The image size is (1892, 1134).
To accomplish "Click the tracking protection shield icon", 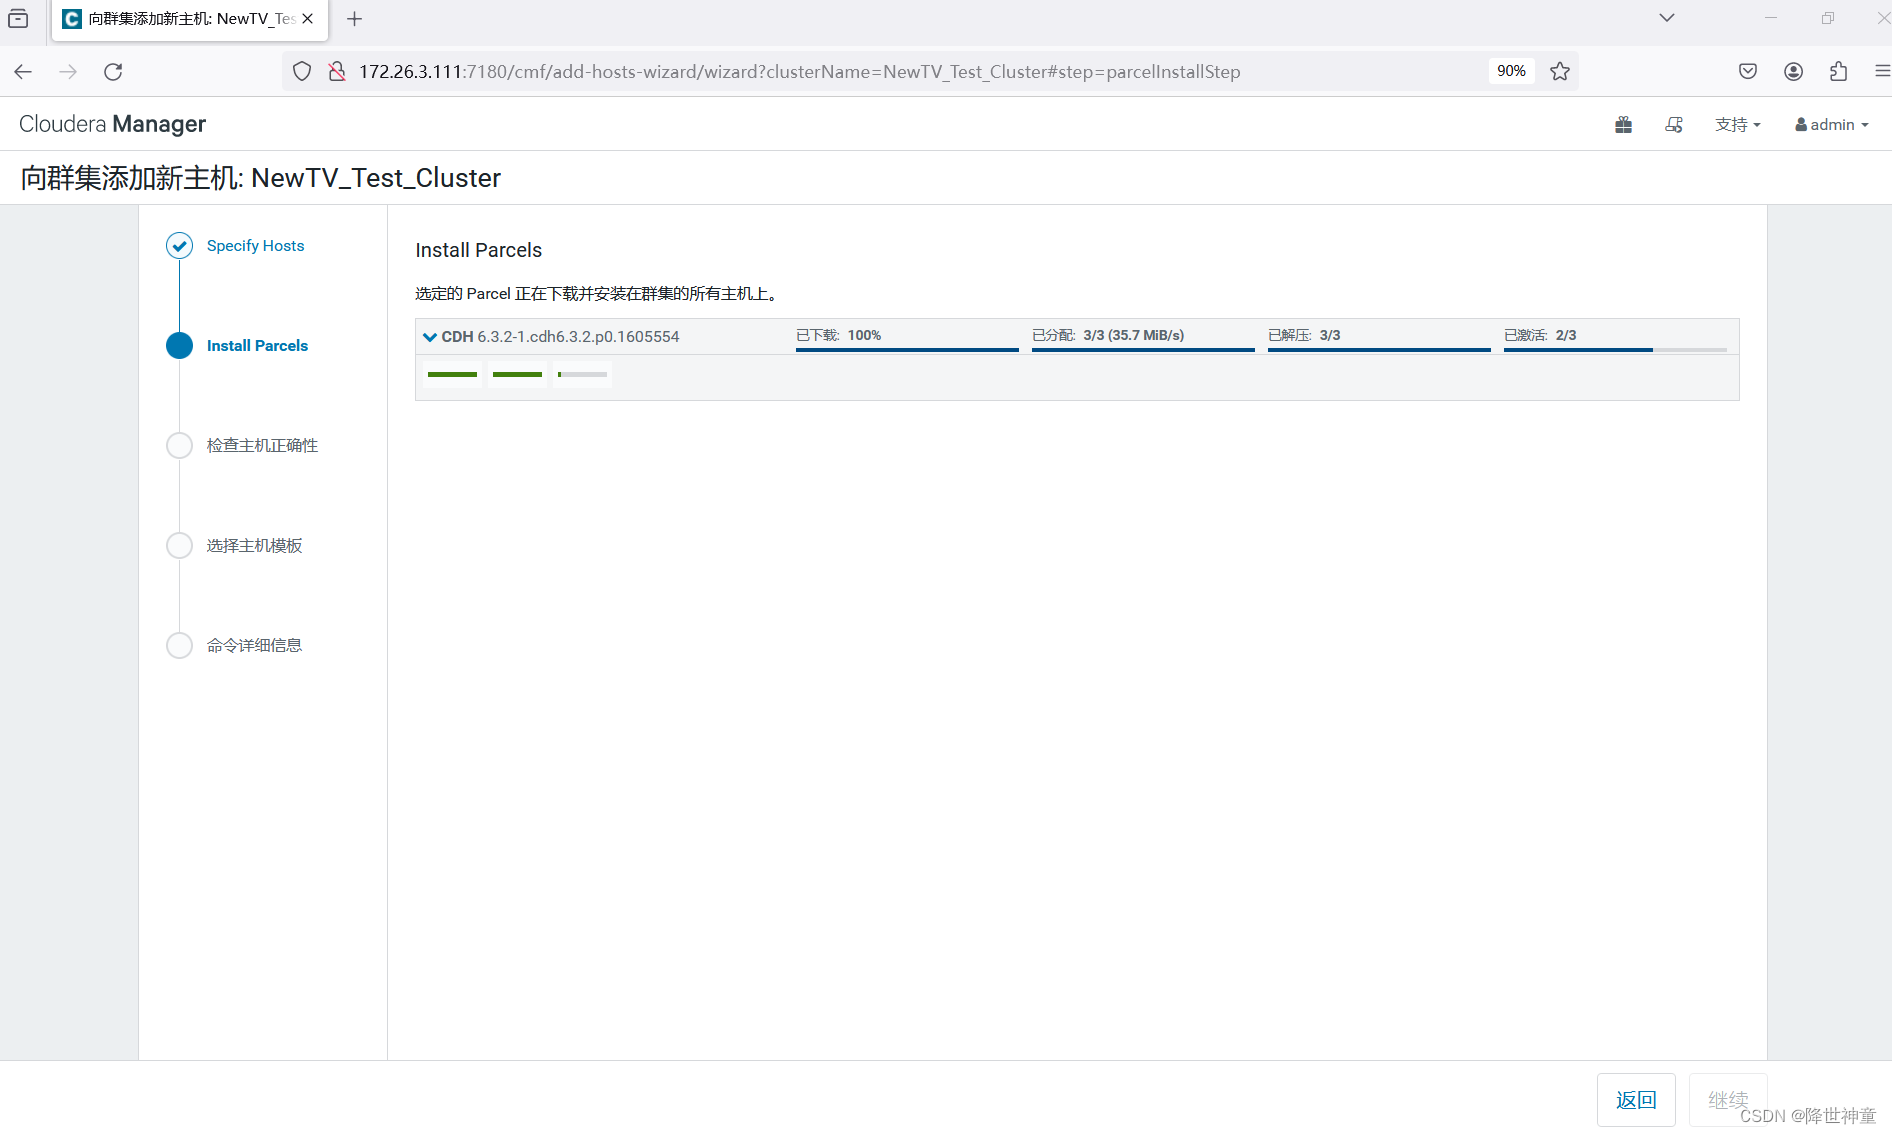I will (302, 71).
